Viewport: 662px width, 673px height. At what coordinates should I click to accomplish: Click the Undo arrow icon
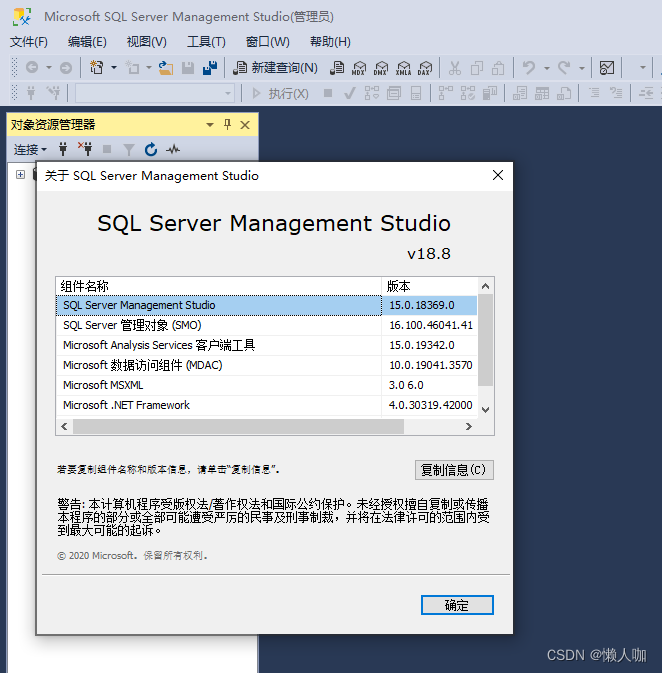point(529,67)
